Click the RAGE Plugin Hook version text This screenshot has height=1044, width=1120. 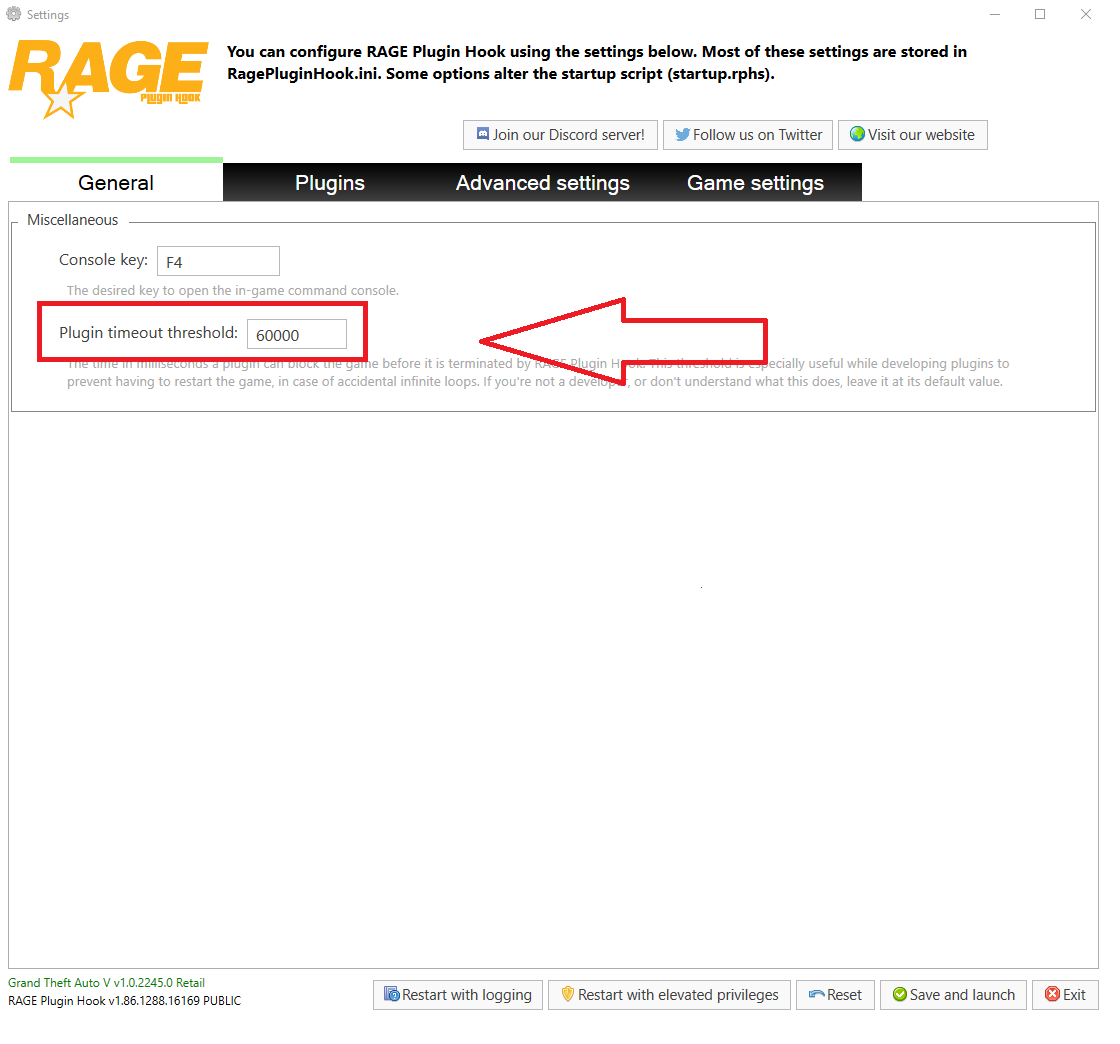coord(124,1000)
